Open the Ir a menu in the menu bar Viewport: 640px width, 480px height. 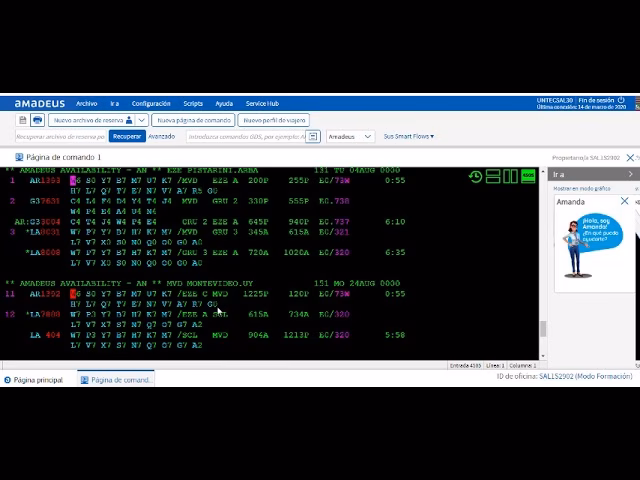(x=114, y=104)
